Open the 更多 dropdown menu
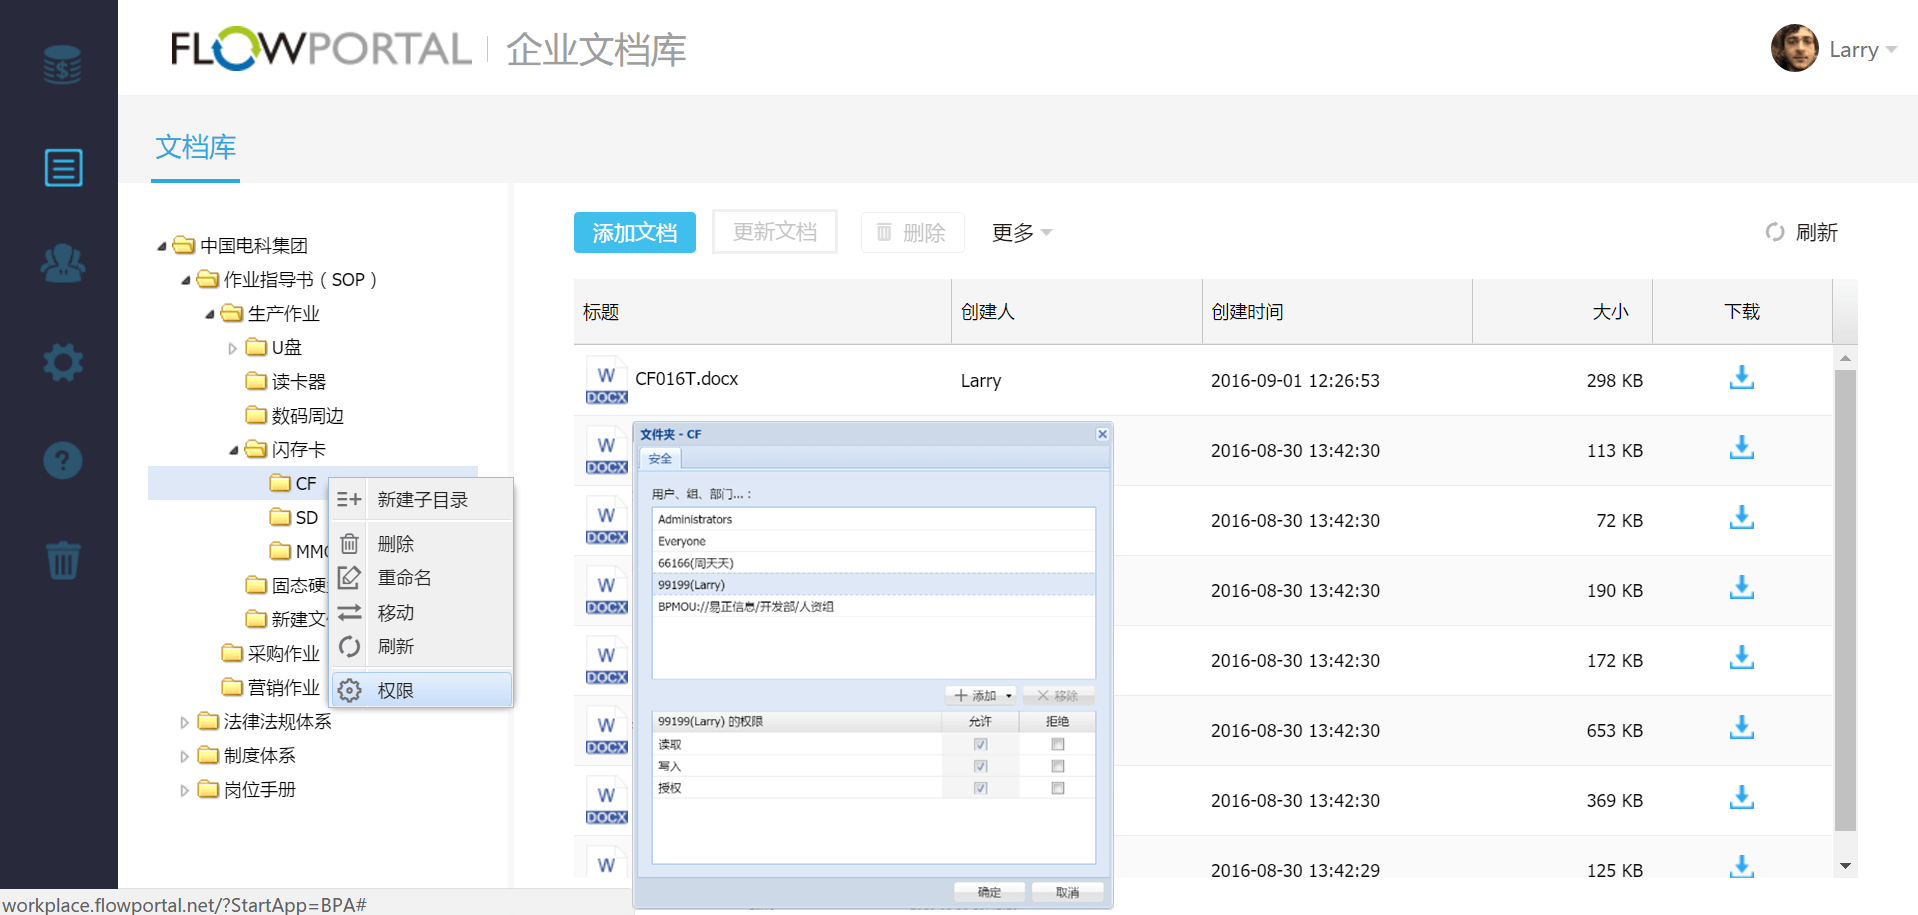1918x915 pixels. [1021, 233]
